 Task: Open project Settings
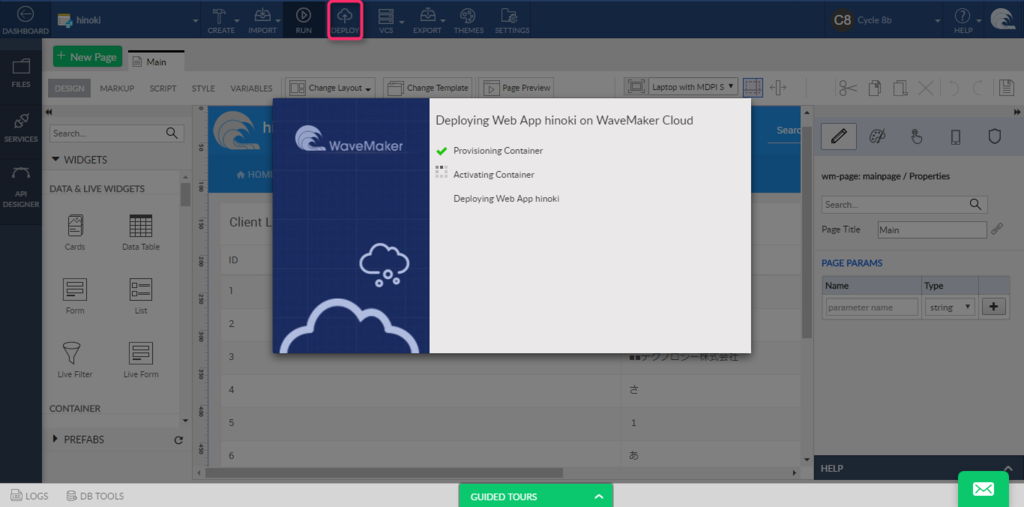(x=511, y=20)
